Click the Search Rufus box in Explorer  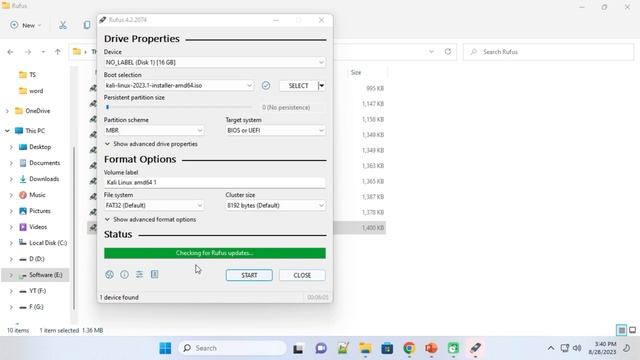click(549, 52)
